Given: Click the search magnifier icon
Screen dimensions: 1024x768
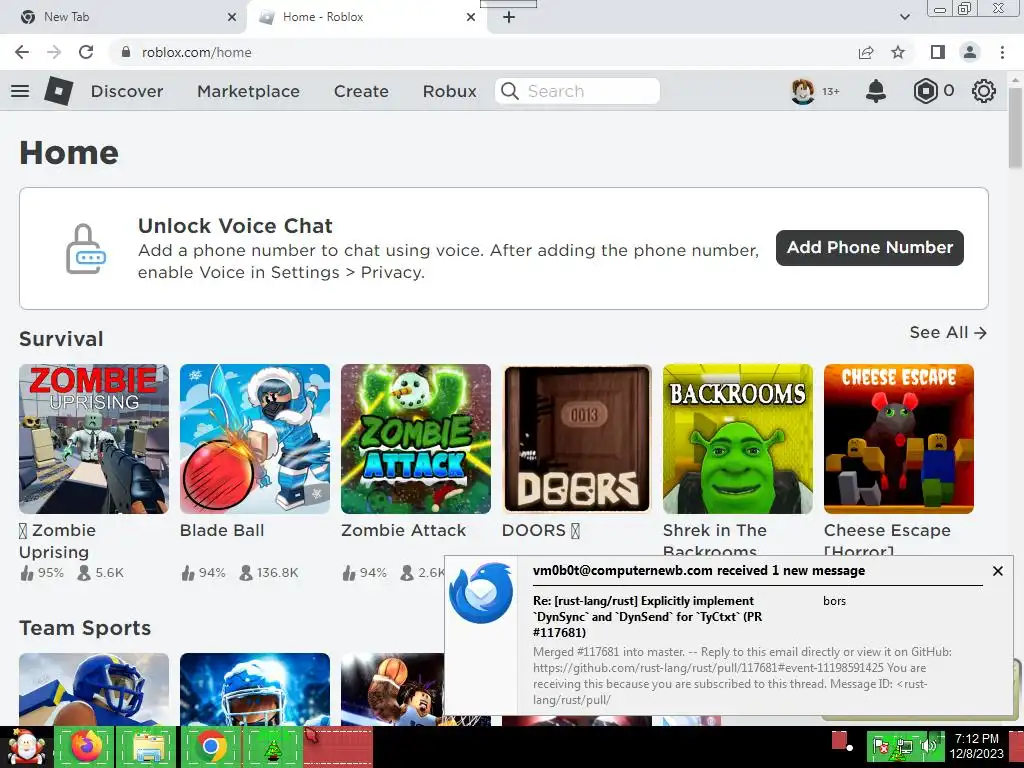Looking at the screenshot, I should (509, 91).
